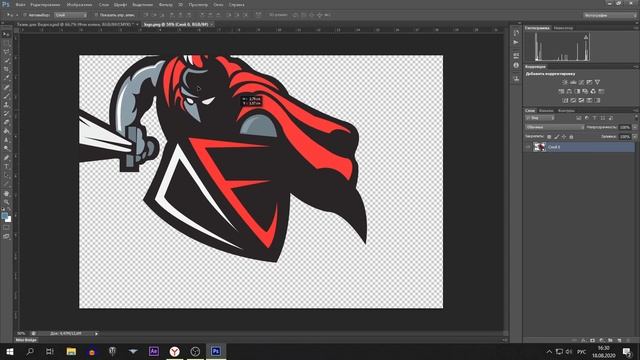Toggle lock all for the layer
The height and width of the screenshot is (360, 640).
(571, 137)
